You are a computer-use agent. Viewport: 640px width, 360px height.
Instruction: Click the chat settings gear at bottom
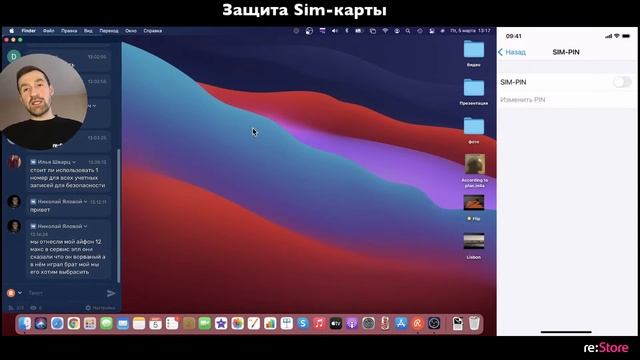(x=88, y=308)
